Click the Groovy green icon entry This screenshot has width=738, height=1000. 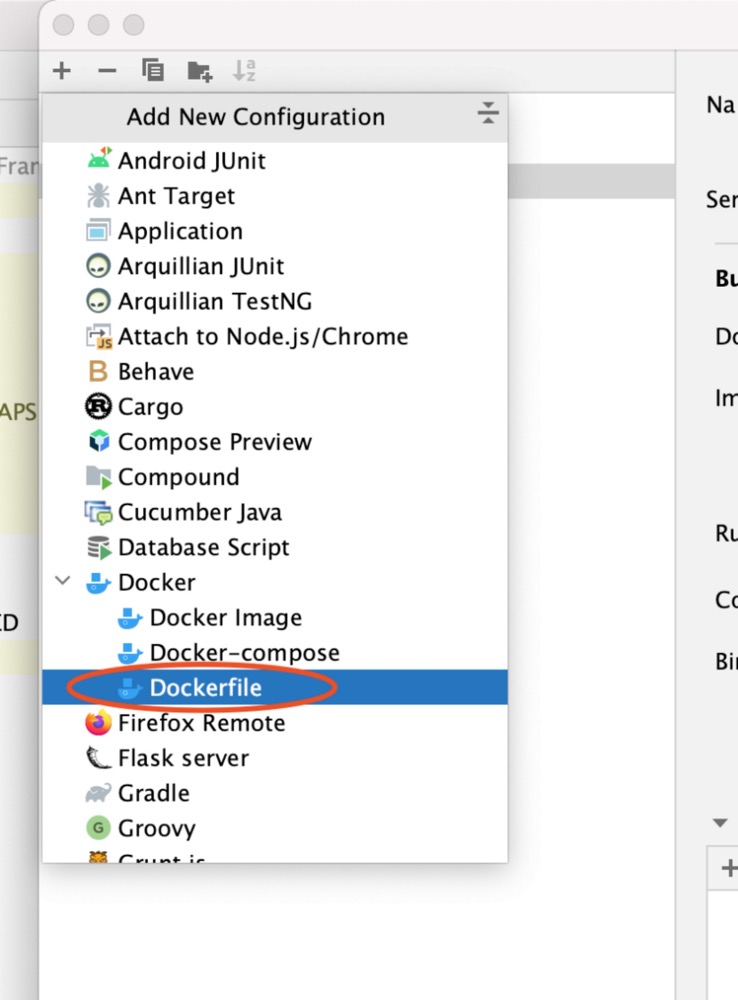(98, 828)
